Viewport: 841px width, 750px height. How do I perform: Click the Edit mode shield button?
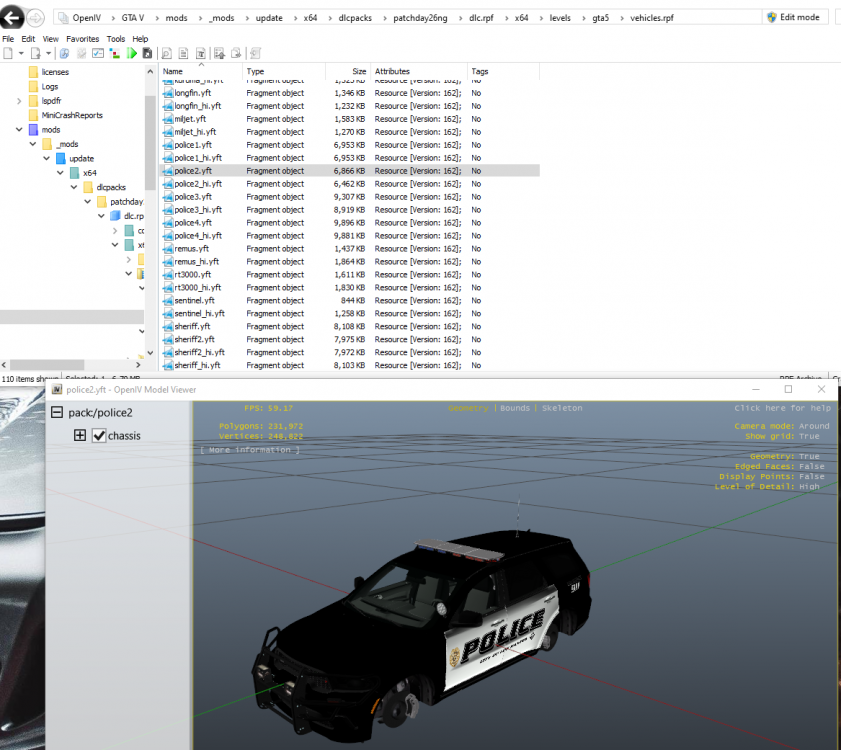click(792, 17)
